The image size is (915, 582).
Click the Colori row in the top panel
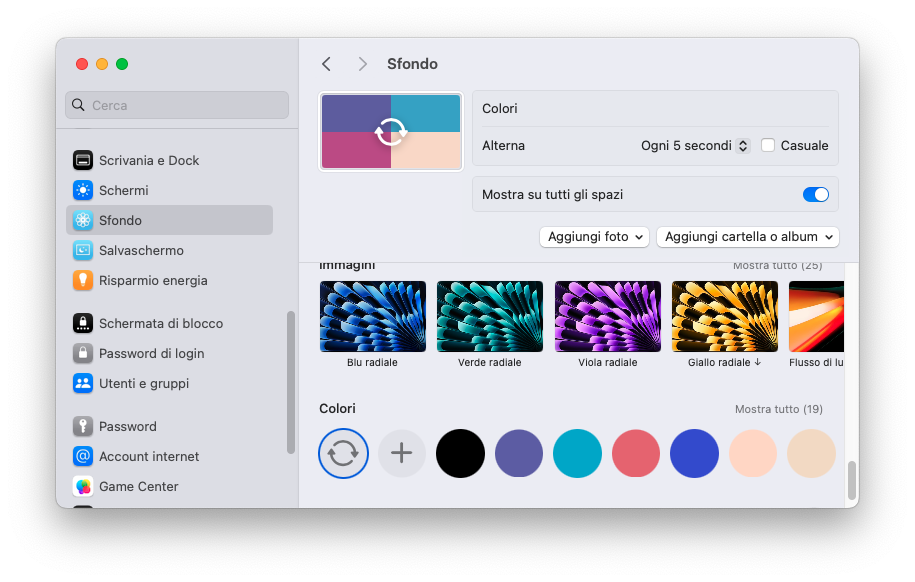click(x=655, y=109)
